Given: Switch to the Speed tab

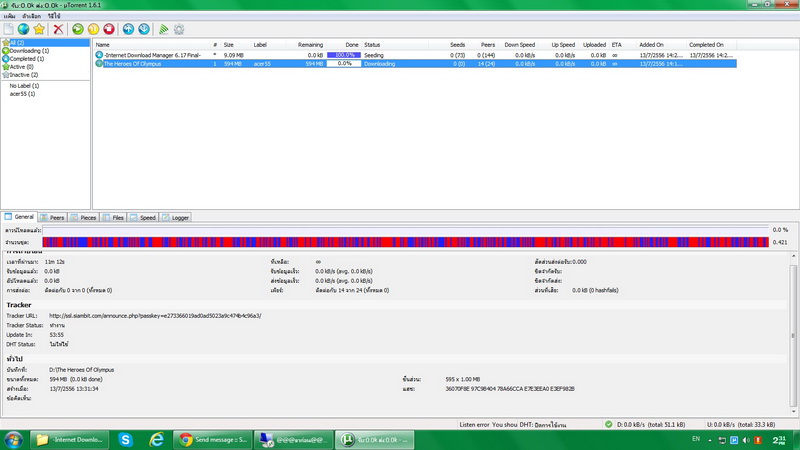Looking at the screenshot, I should point(143,217).
